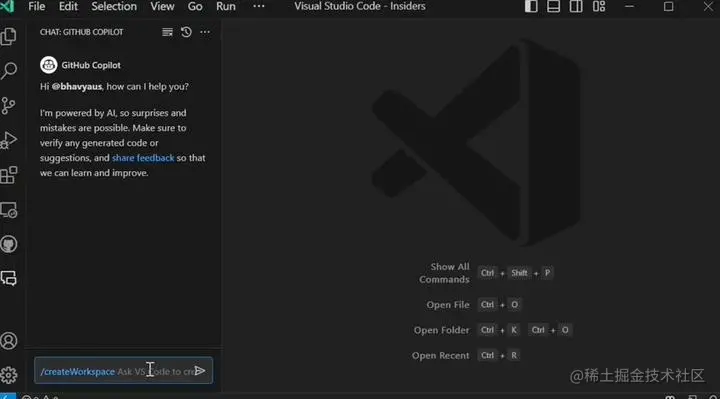Open the Manage gear menu
Image resolution: width=720 pixels, height=399 pixels.
9,375
